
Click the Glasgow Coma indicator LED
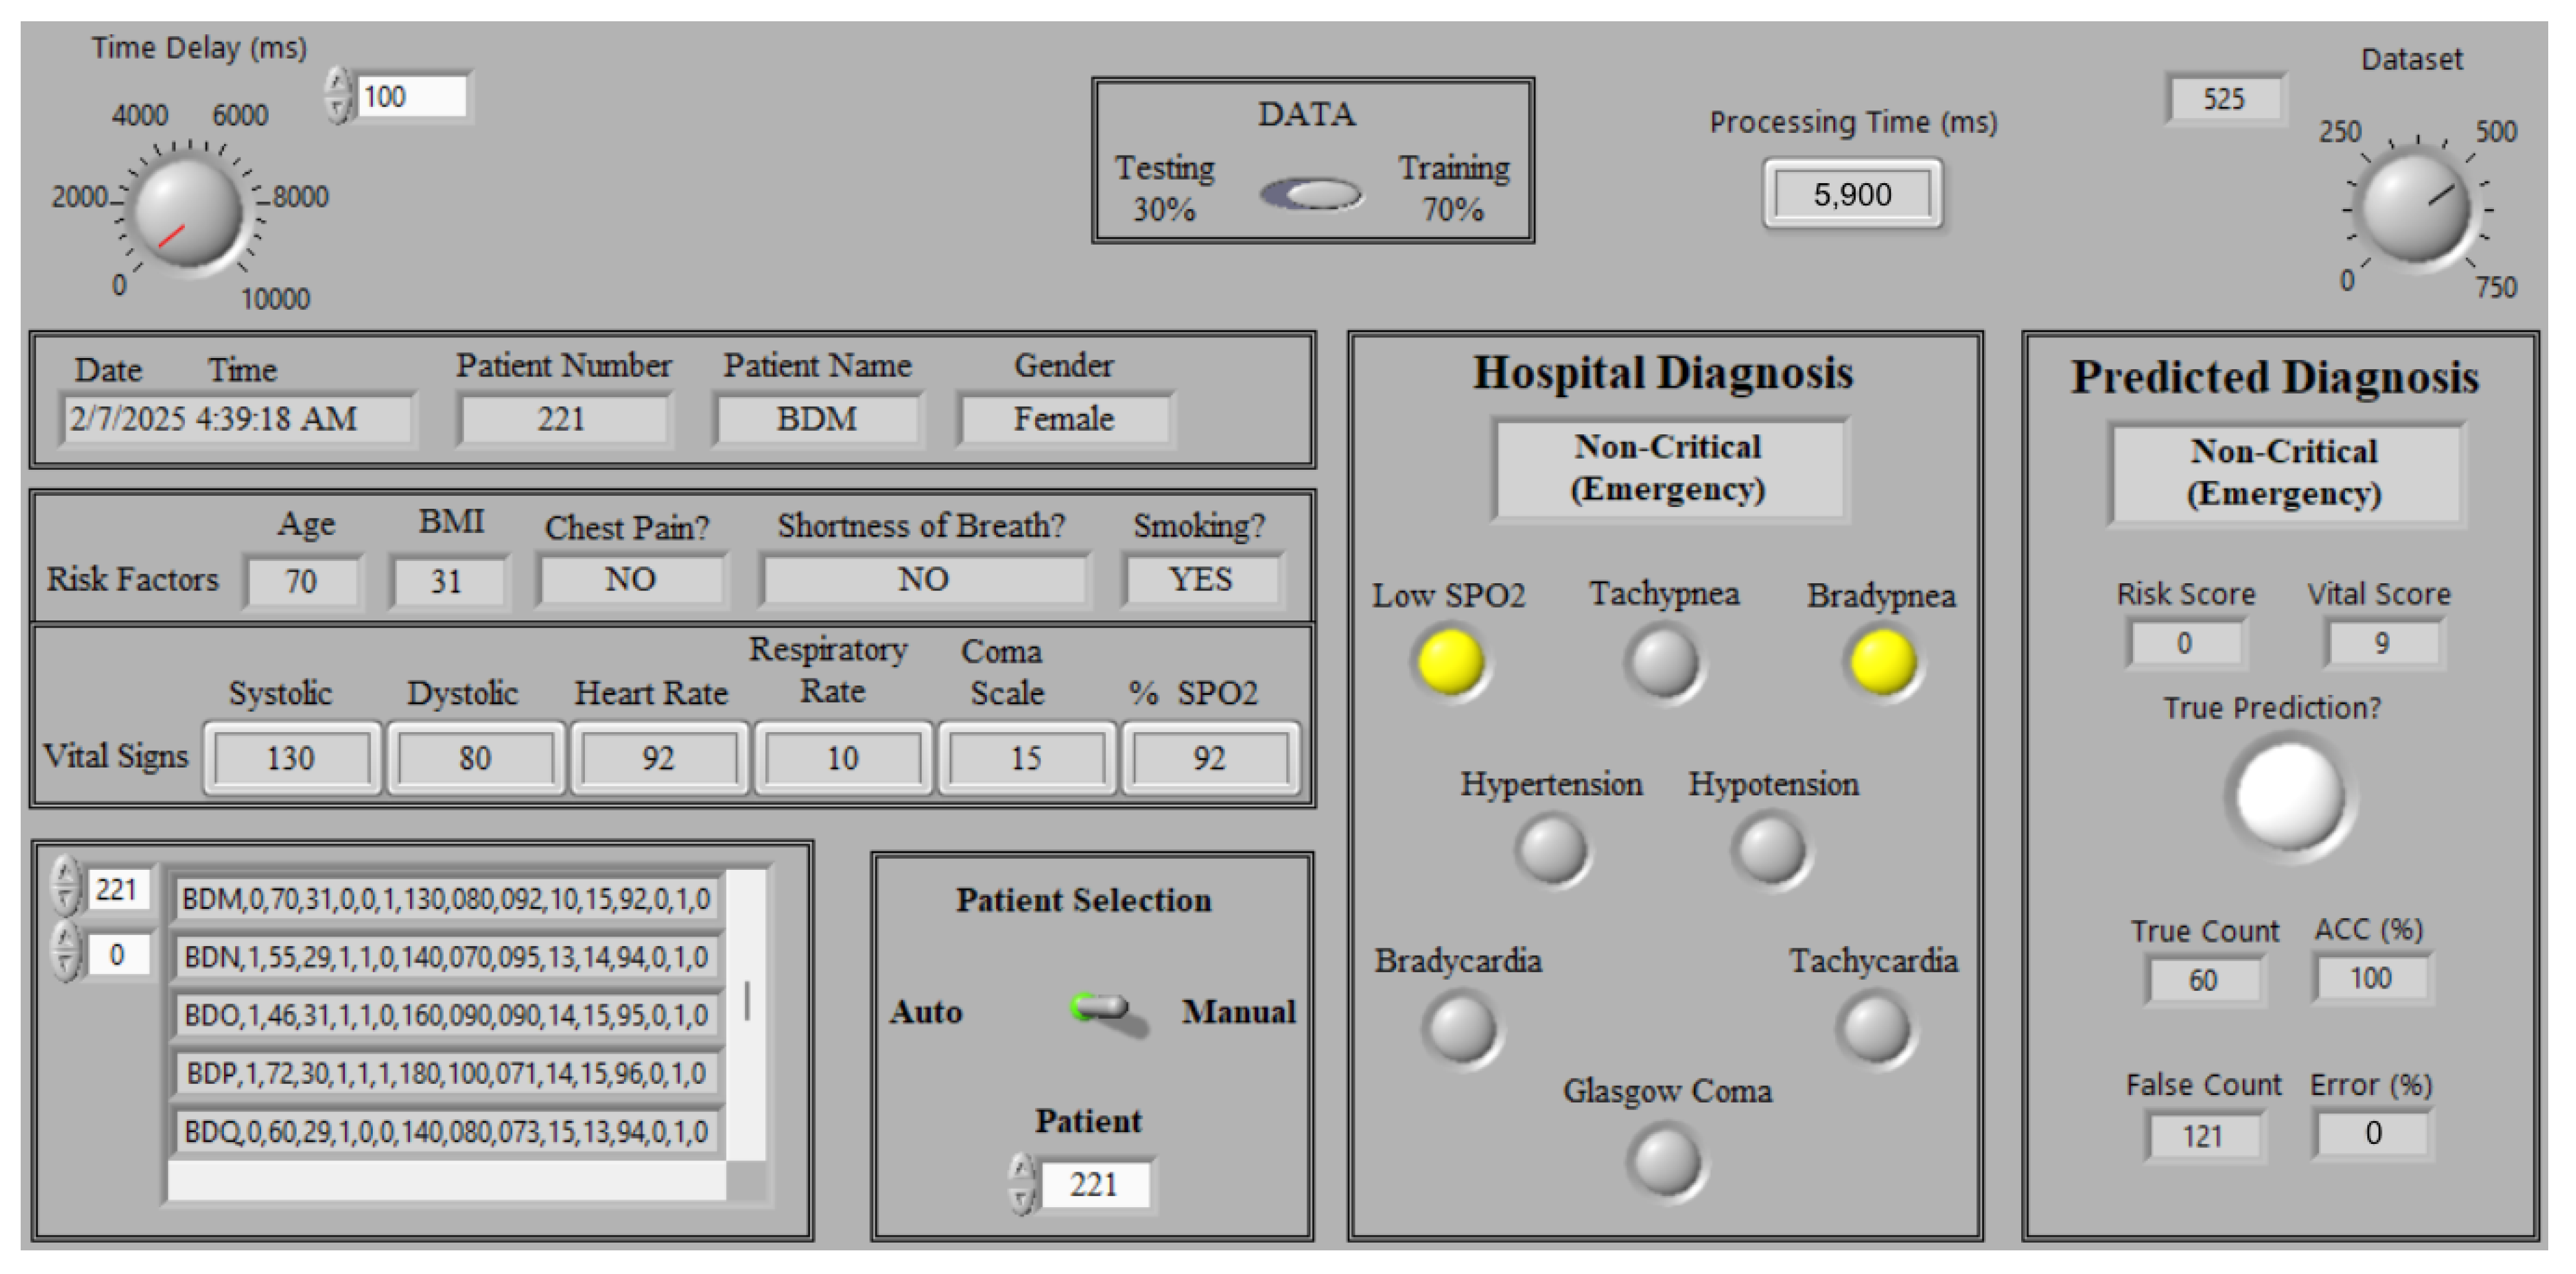[x=1665, y=1161]
